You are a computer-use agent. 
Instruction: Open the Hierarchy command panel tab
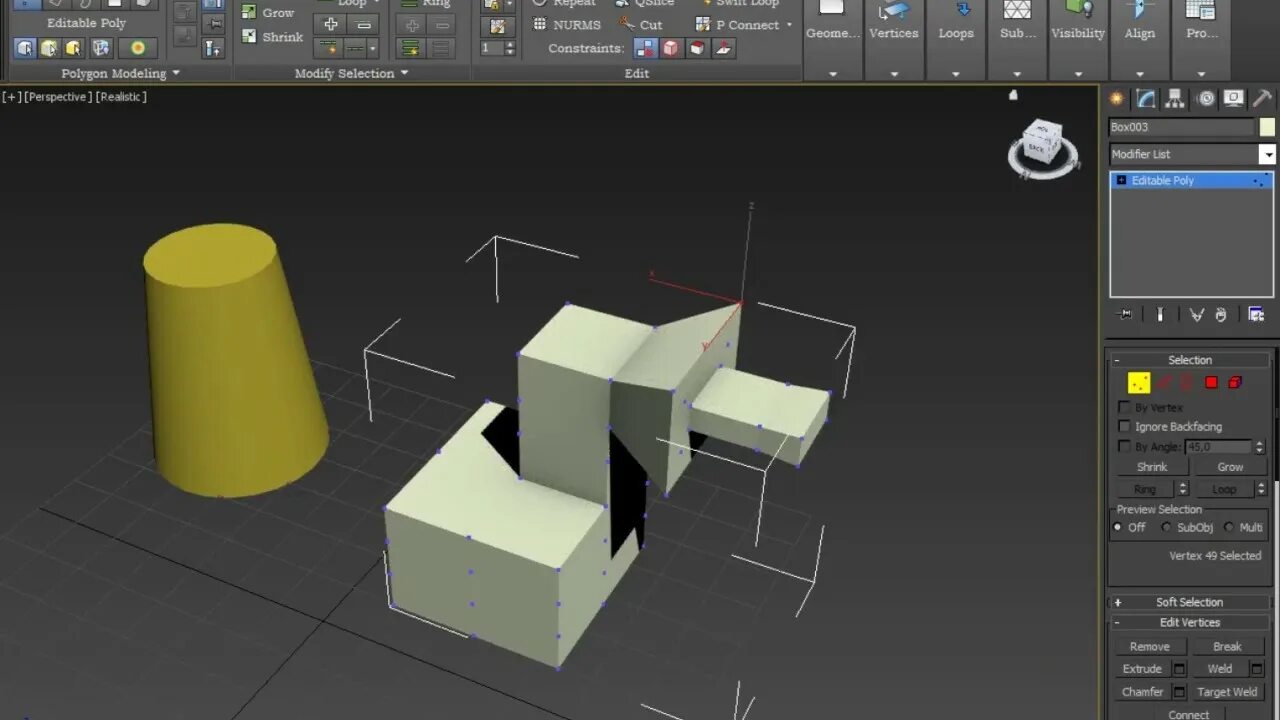point(1175,98)
